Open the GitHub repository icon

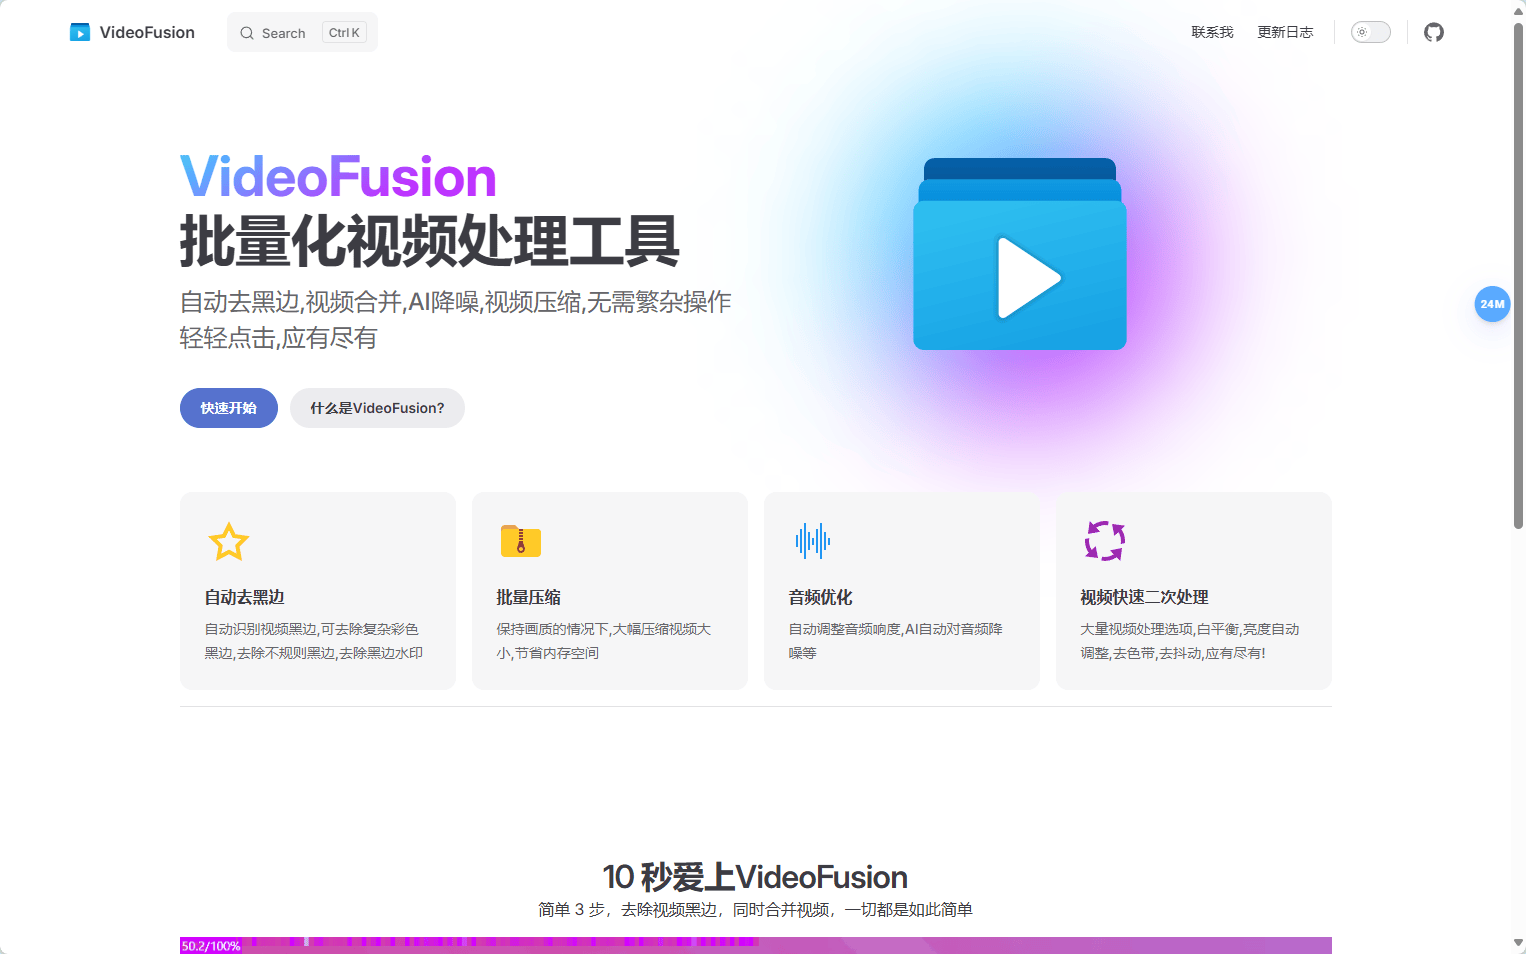(x=1434, y=32)
